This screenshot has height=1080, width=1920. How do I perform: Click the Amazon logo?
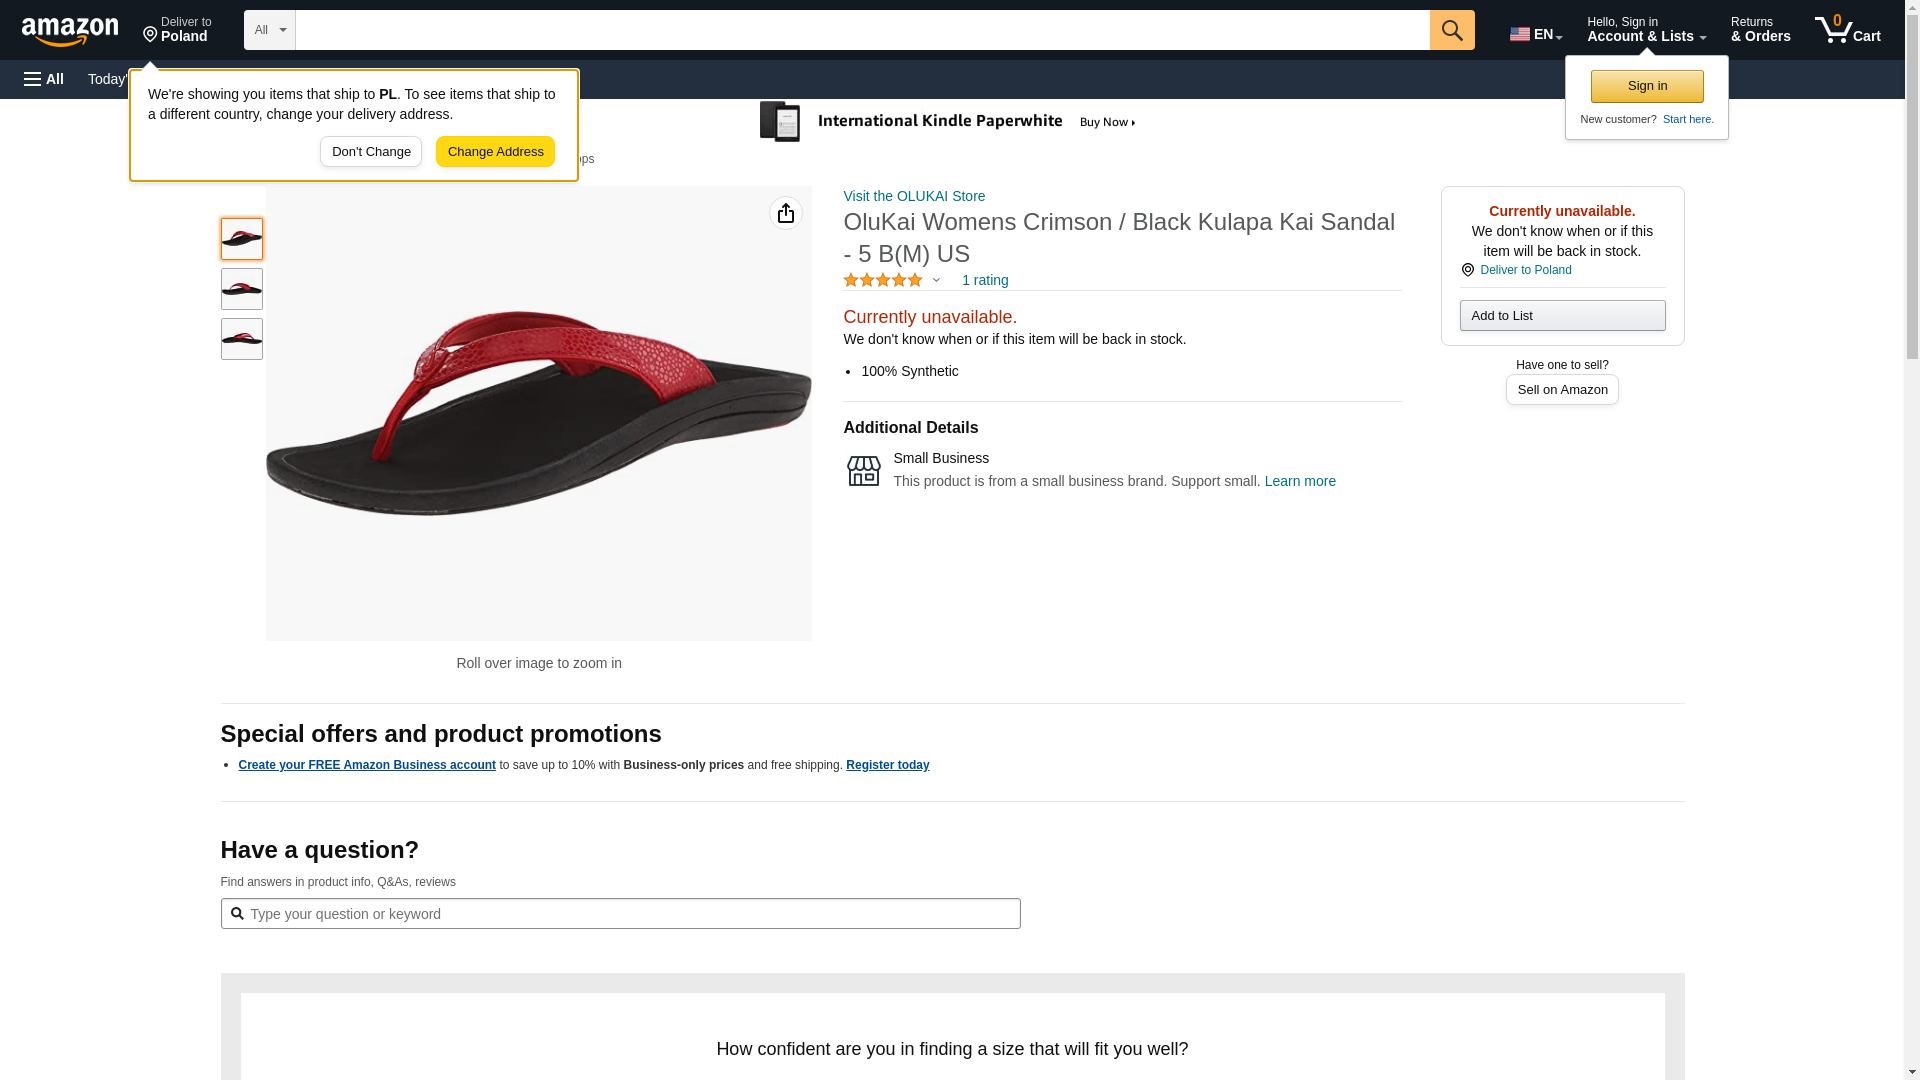point(70,31)
